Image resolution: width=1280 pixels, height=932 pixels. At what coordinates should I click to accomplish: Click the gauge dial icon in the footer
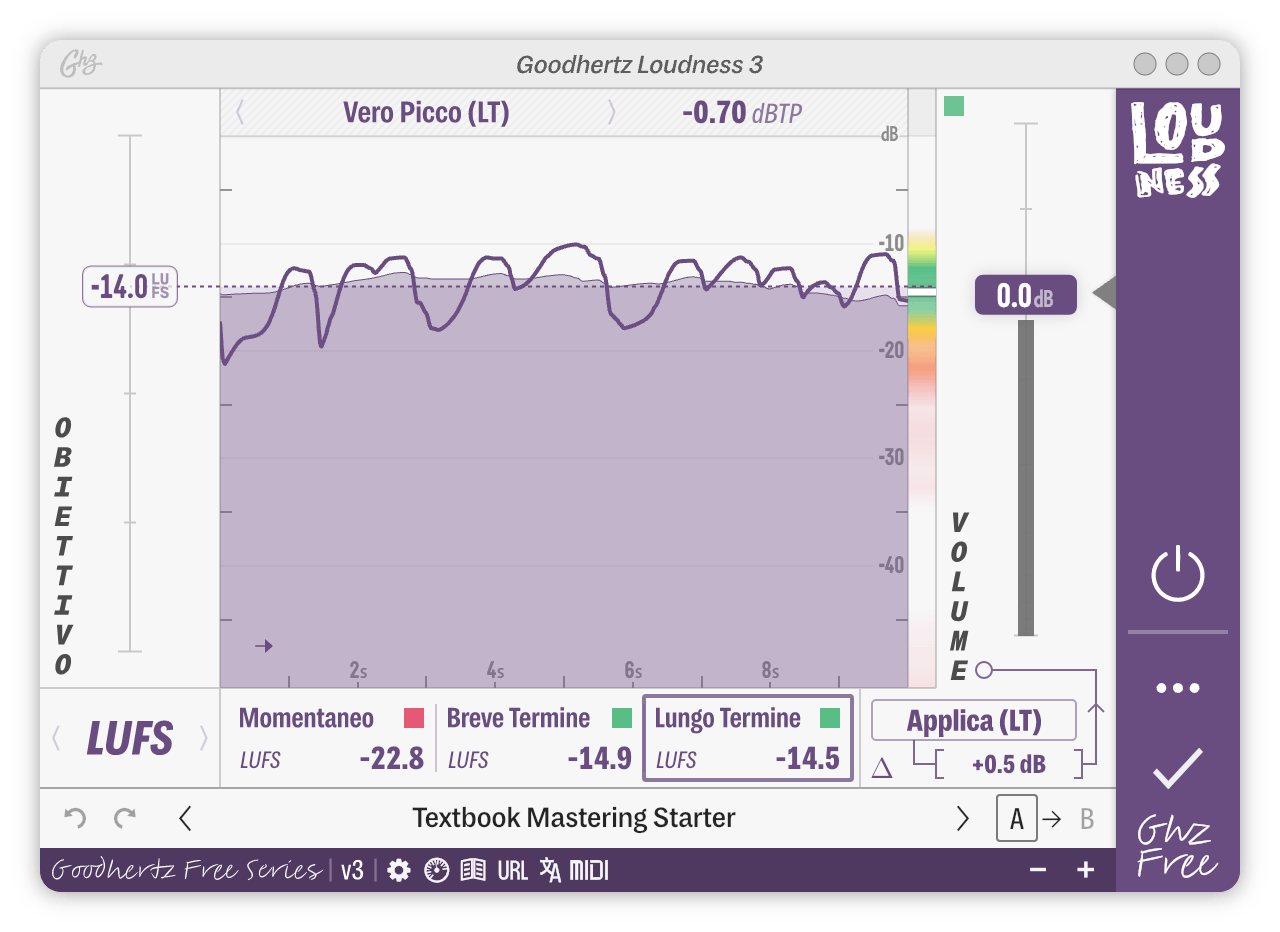point(436,871)
